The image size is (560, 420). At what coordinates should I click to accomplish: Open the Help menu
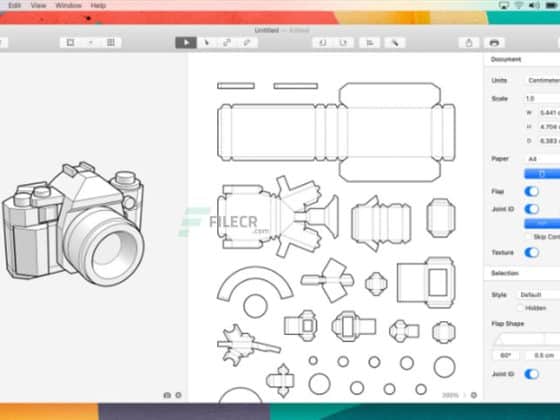98,5
